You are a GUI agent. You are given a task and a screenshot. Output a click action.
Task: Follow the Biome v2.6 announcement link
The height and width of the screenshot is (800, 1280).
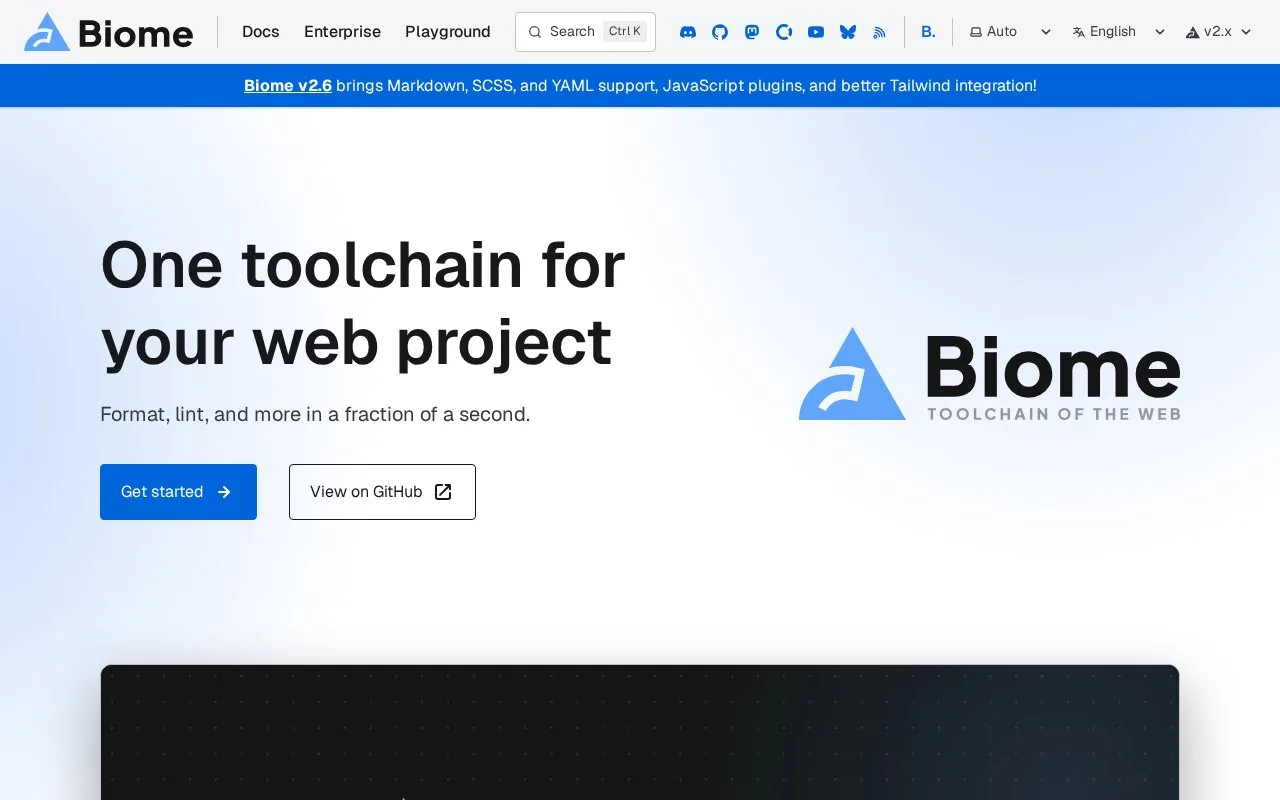click(288, 86)
